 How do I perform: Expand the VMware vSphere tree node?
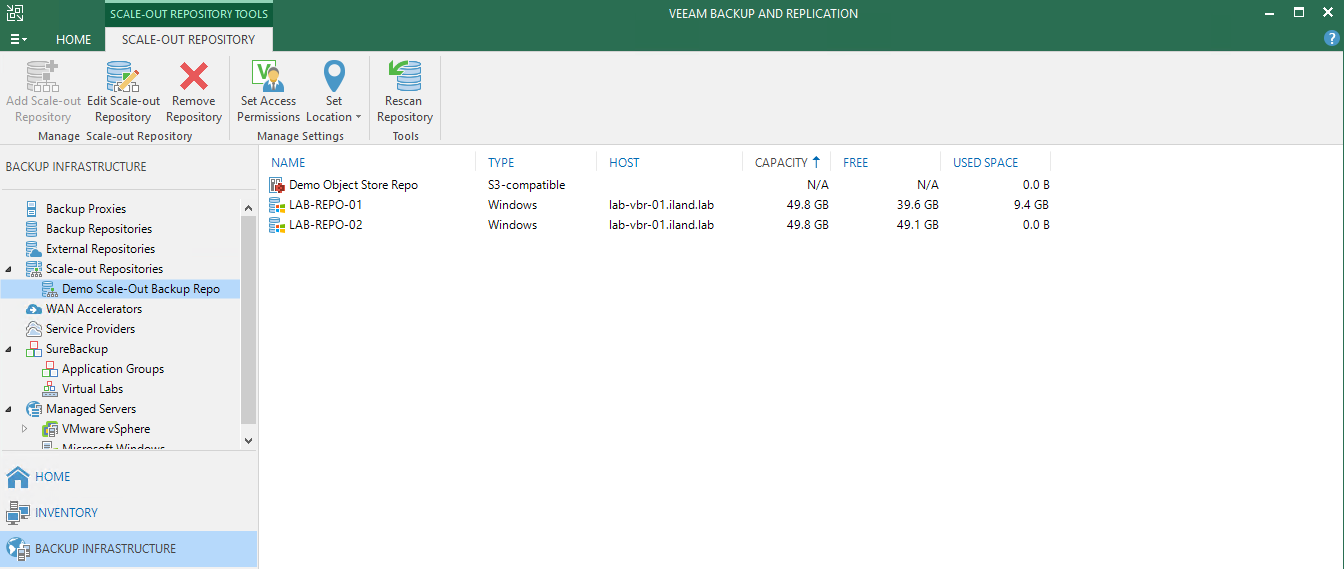coord(25,429)
